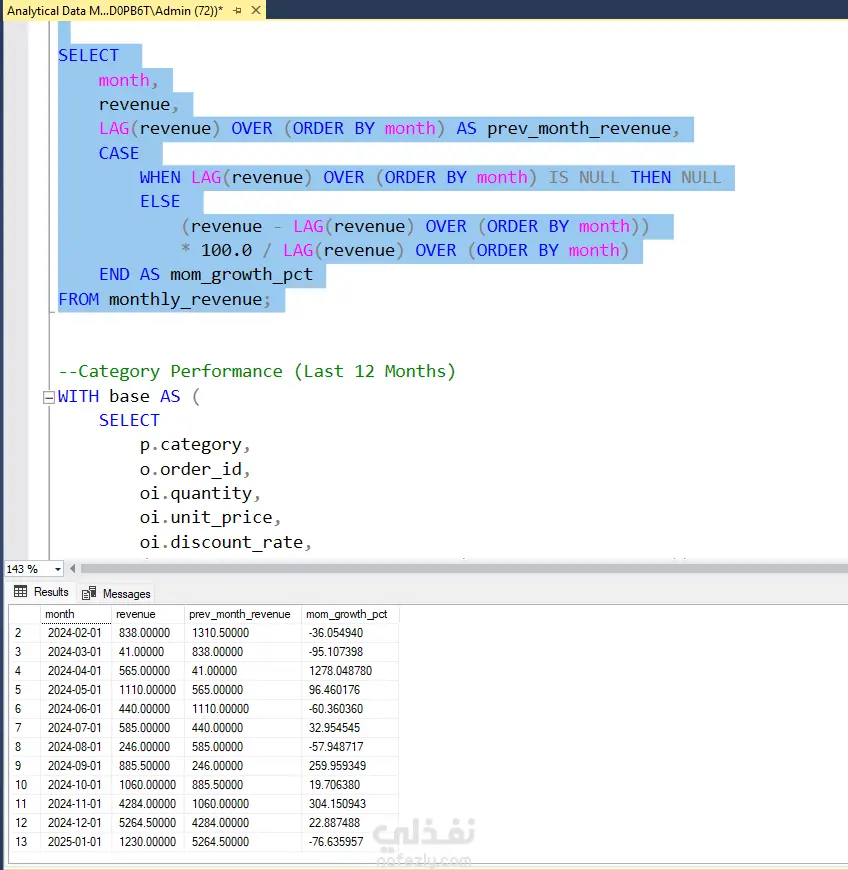
Task: Select result row number 7
Action: 24,728
